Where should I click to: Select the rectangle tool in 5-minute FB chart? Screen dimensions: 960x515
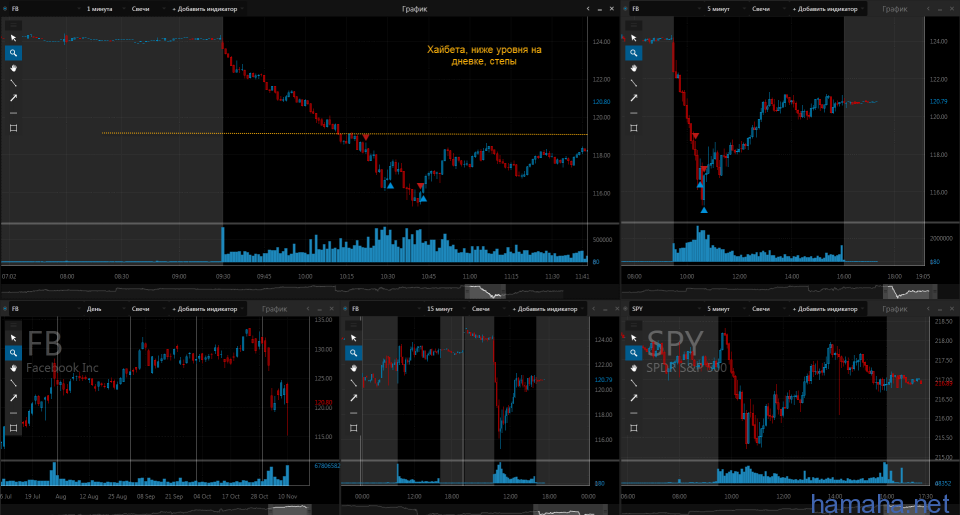634,128
